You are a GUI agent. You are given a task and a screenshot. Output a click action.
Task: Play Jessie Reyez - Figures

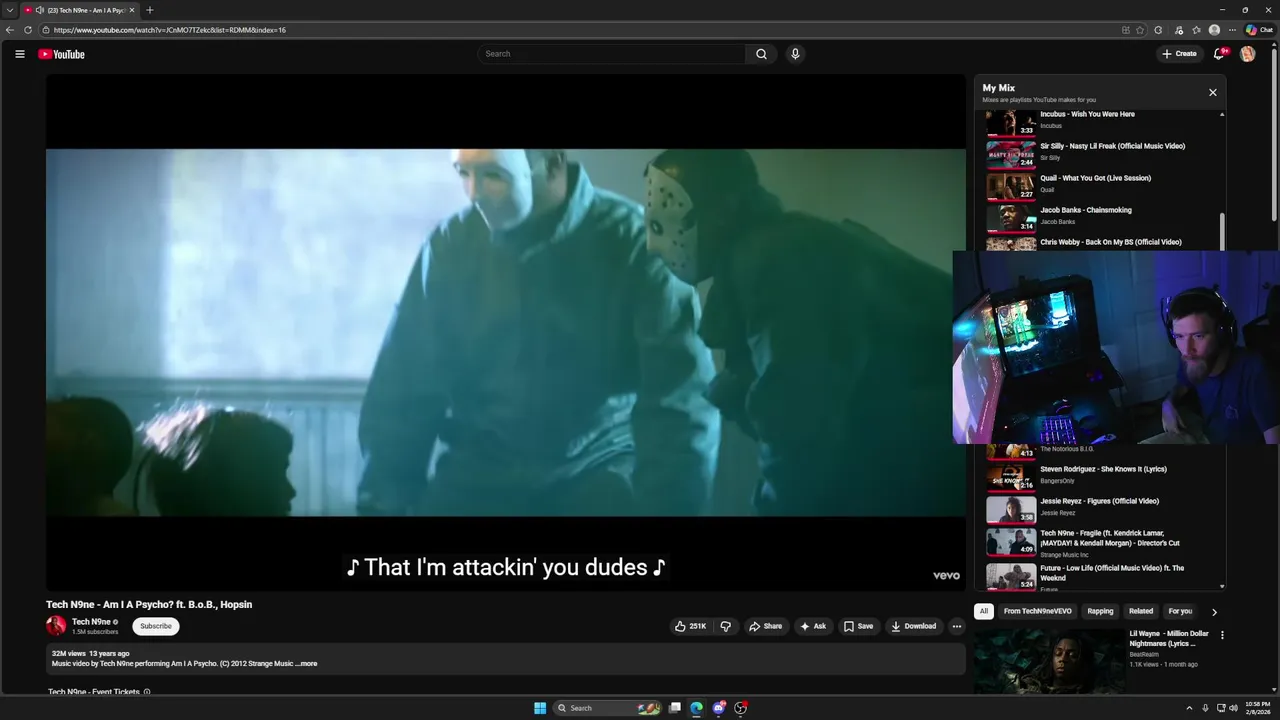1099,501
